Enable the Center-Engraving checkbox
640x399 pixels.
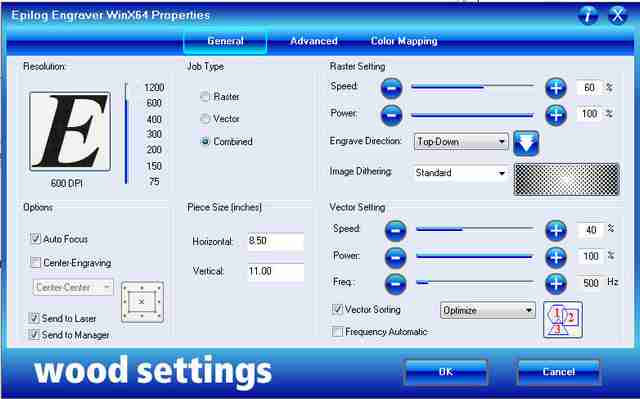click(x=36, y=262)
